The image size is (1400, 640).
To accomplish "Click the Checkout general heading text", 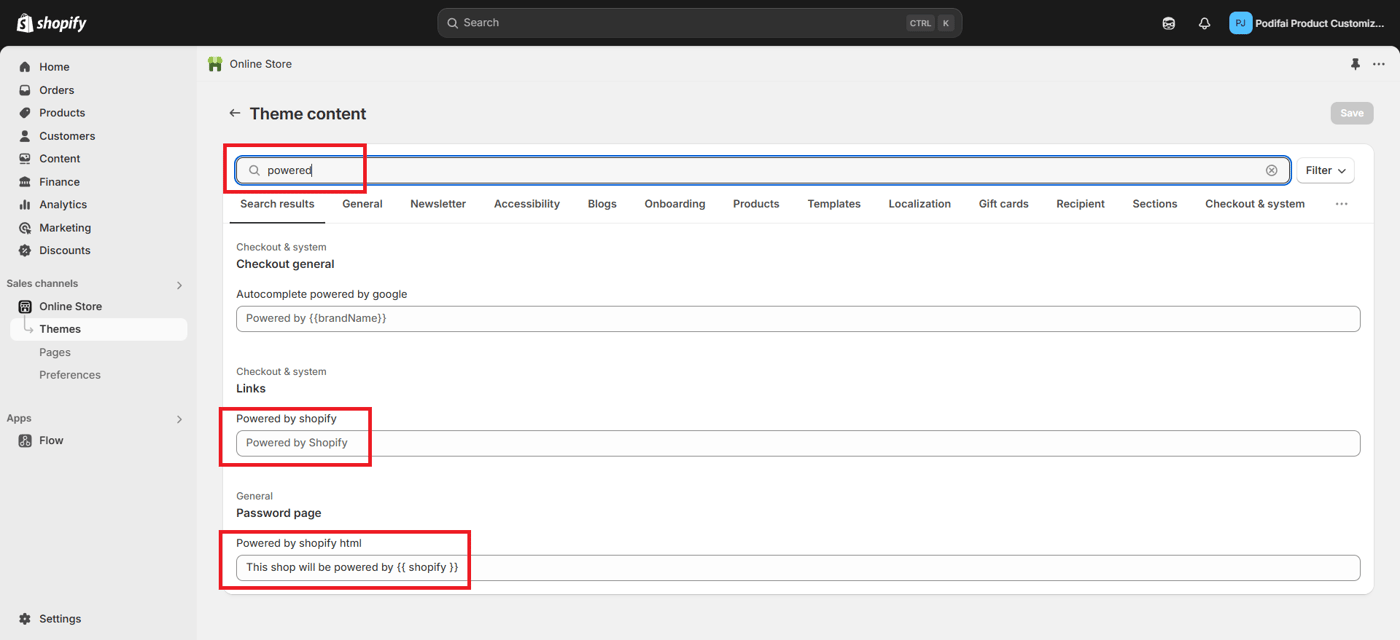I will [x=285, y=265].
